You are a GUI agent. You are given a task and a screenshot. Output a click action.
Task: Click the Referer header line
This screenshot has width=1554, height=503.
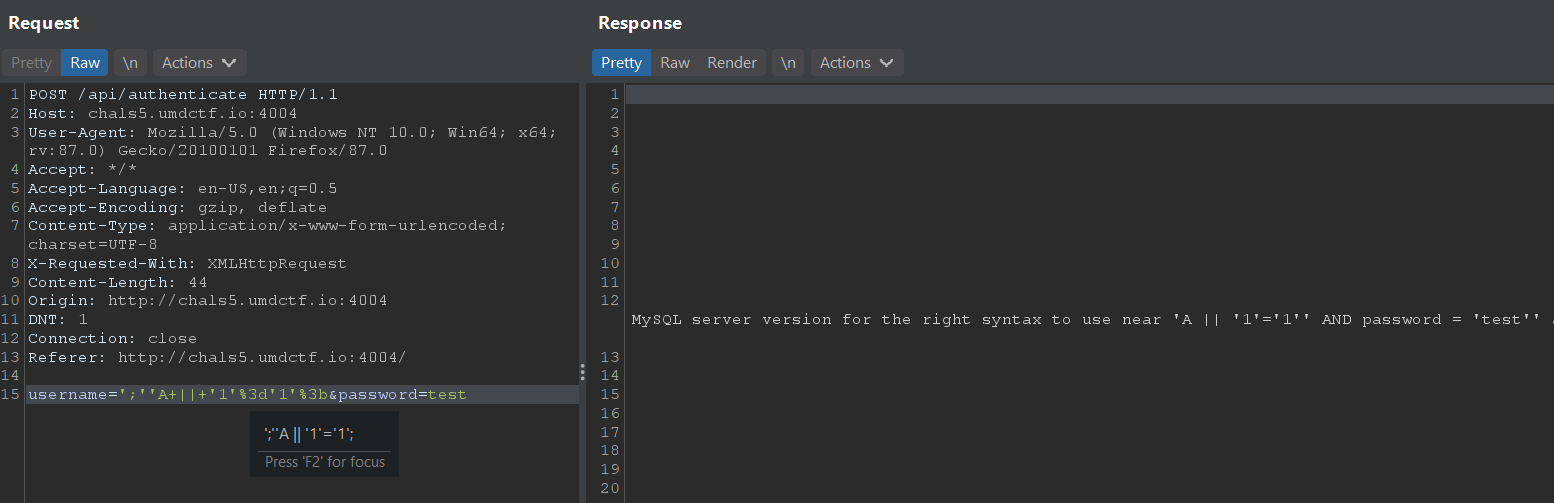pos(217,357)
